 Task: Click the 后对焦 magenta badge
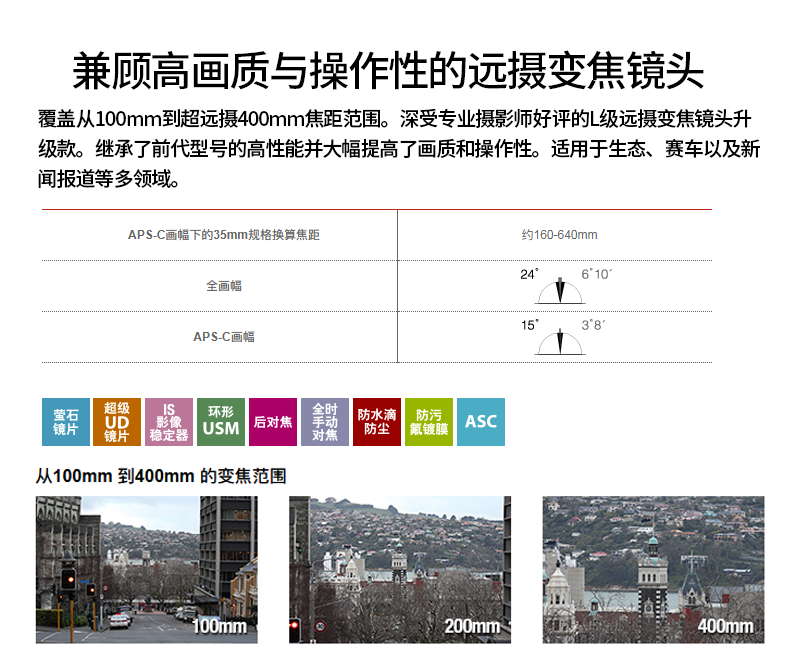pyautogui.click(x=273, y=422)
